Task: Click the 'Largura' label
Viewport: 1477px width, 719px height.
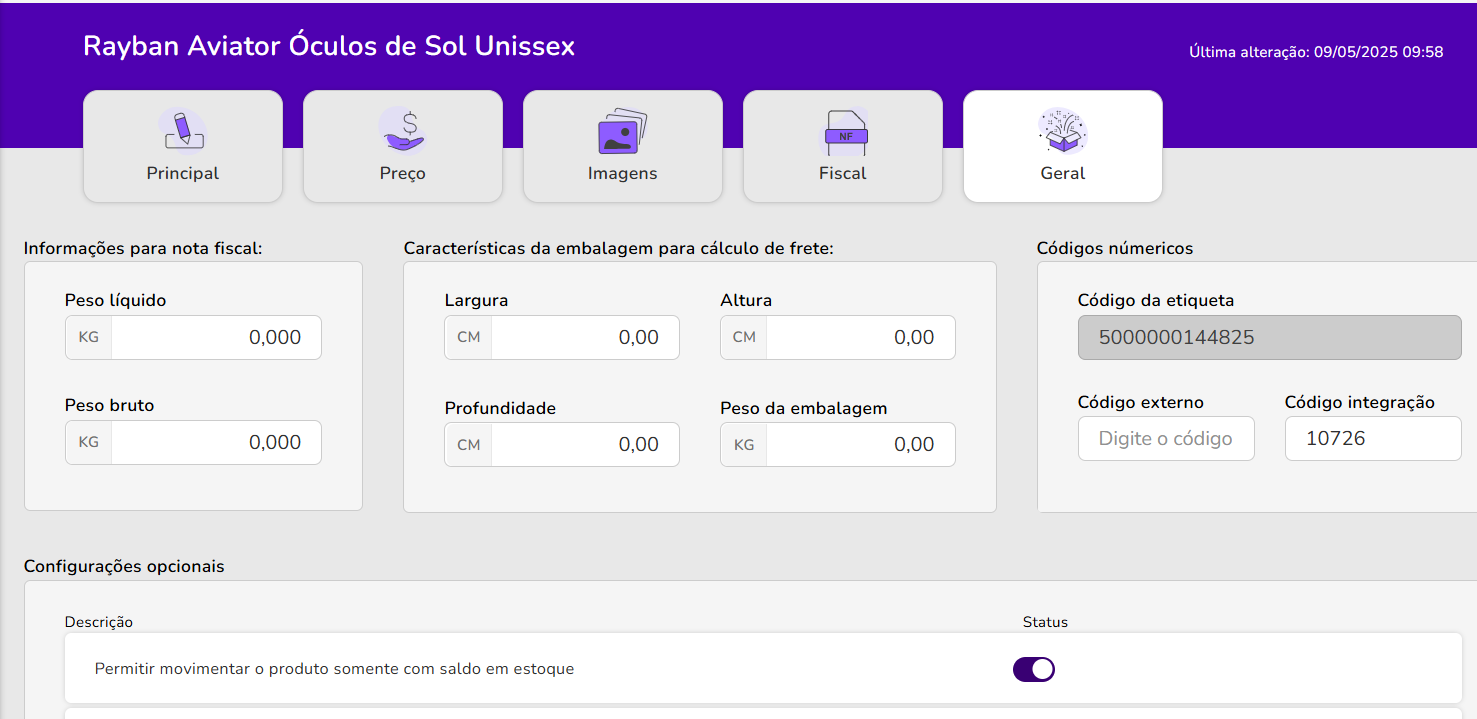Action: pos(477,300)
